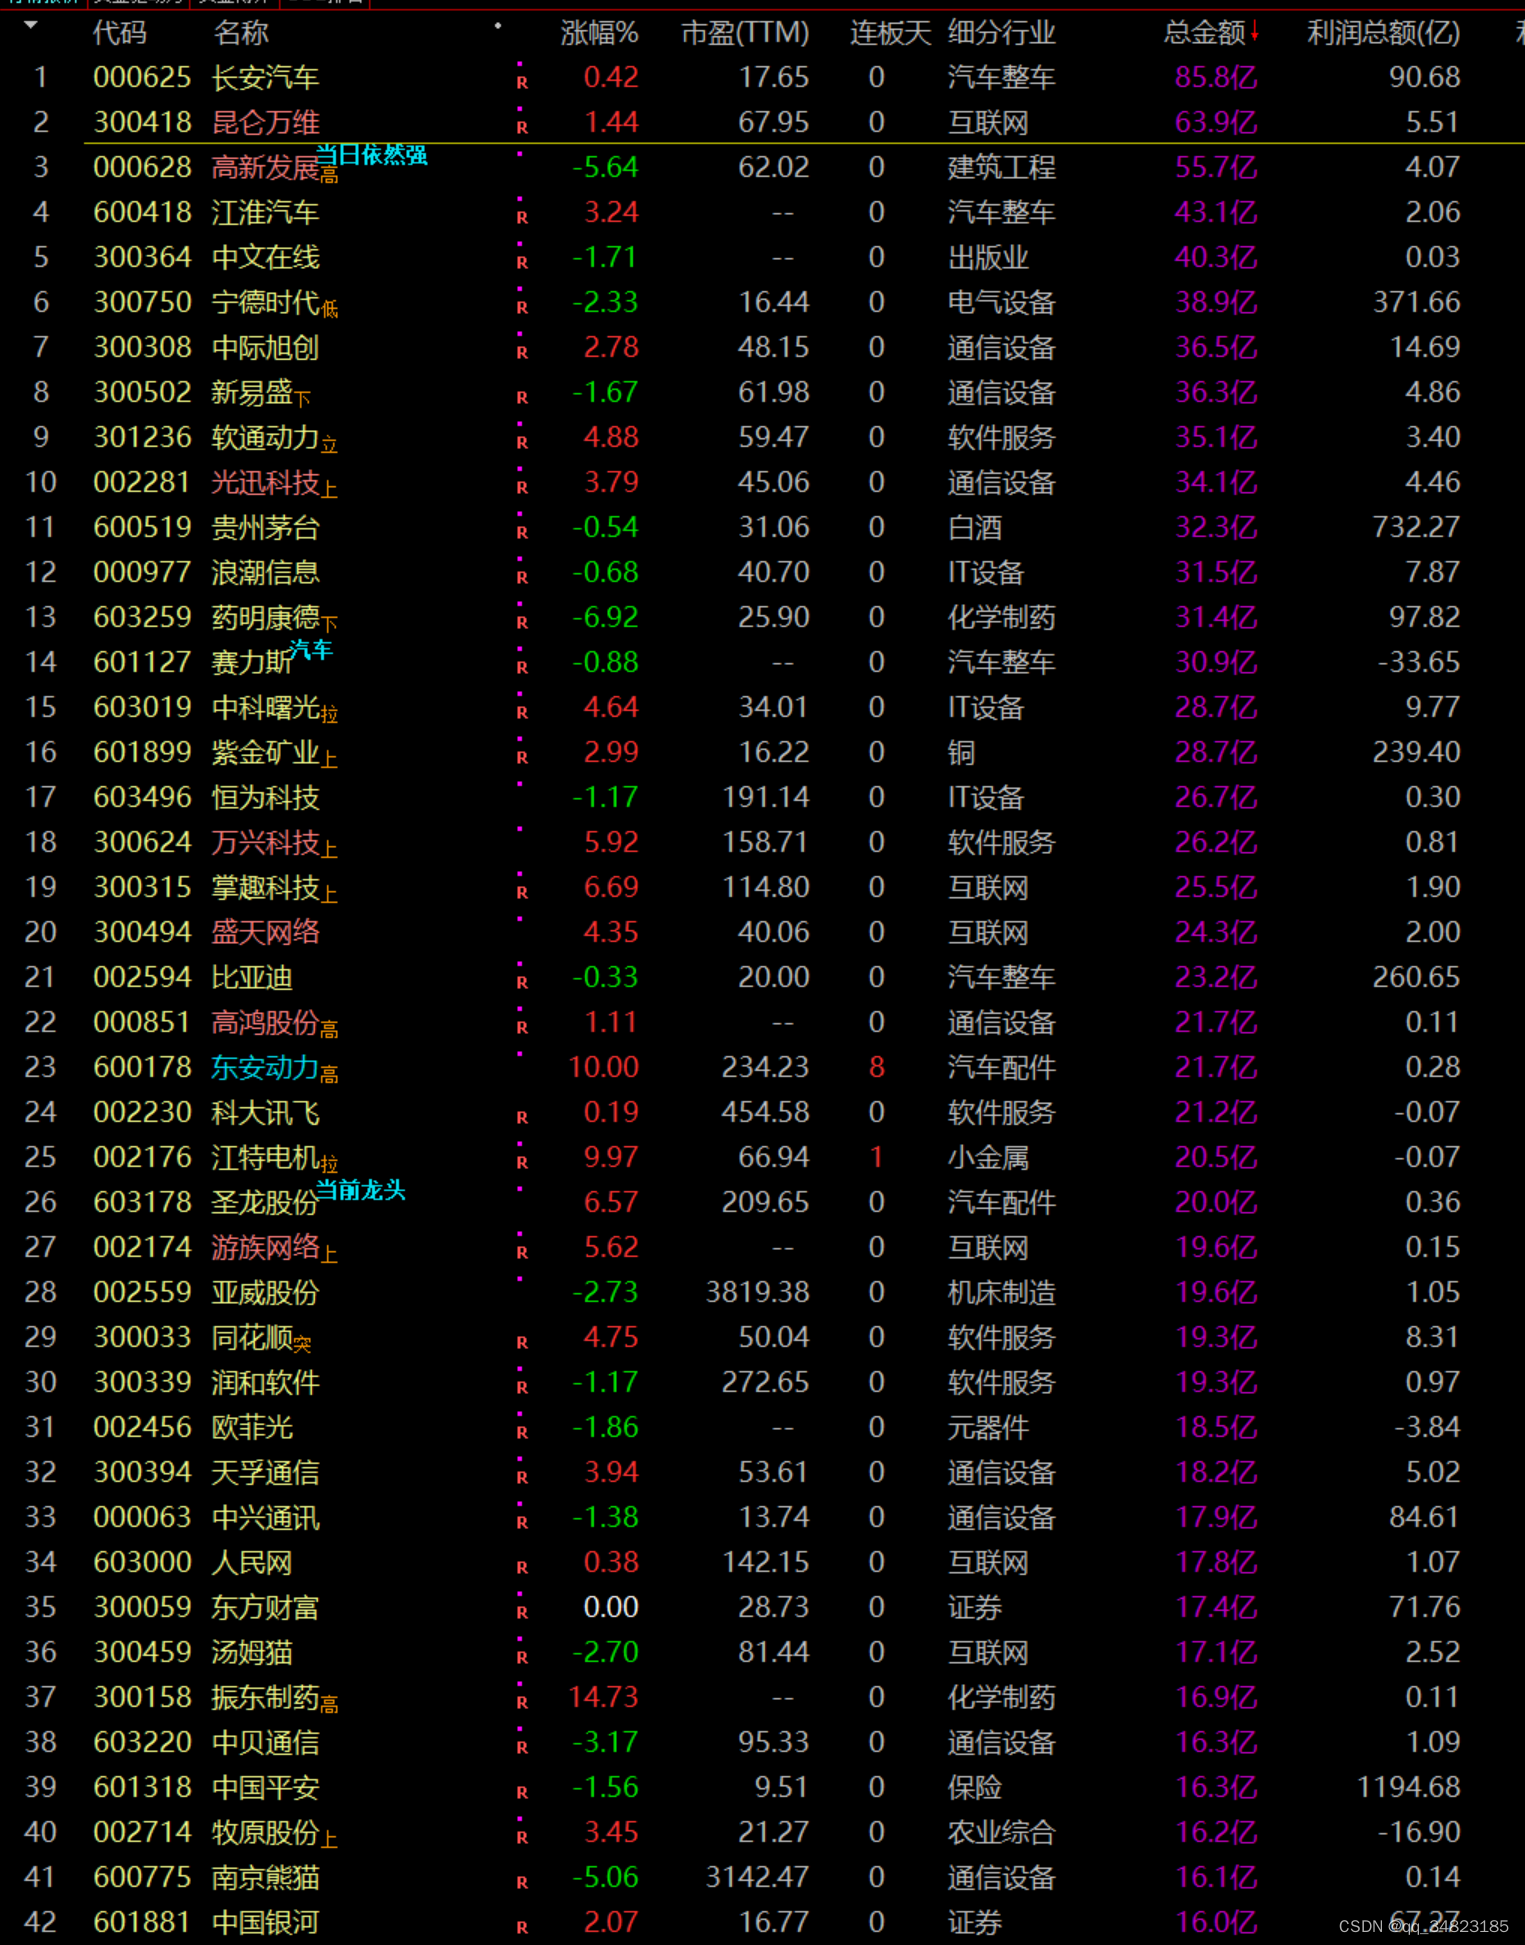
Task: Click the R margin icon for 贵州茅台
Action: pyautogui.click(x=521, y=533)
